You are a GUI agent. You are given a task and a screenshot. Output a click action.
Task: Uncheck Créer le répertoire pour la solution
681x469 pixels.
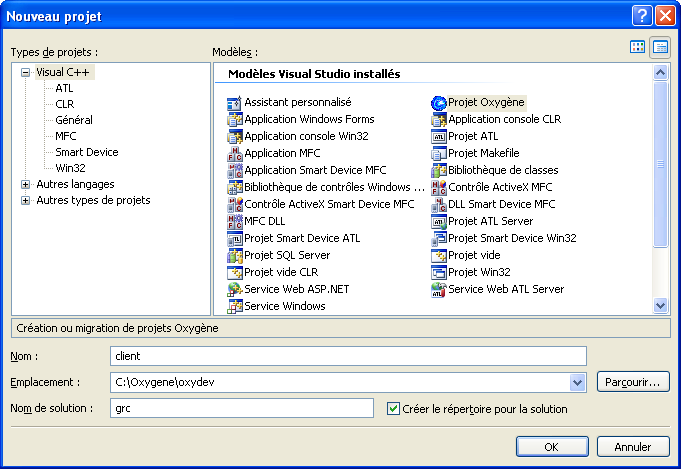(393, 409)
